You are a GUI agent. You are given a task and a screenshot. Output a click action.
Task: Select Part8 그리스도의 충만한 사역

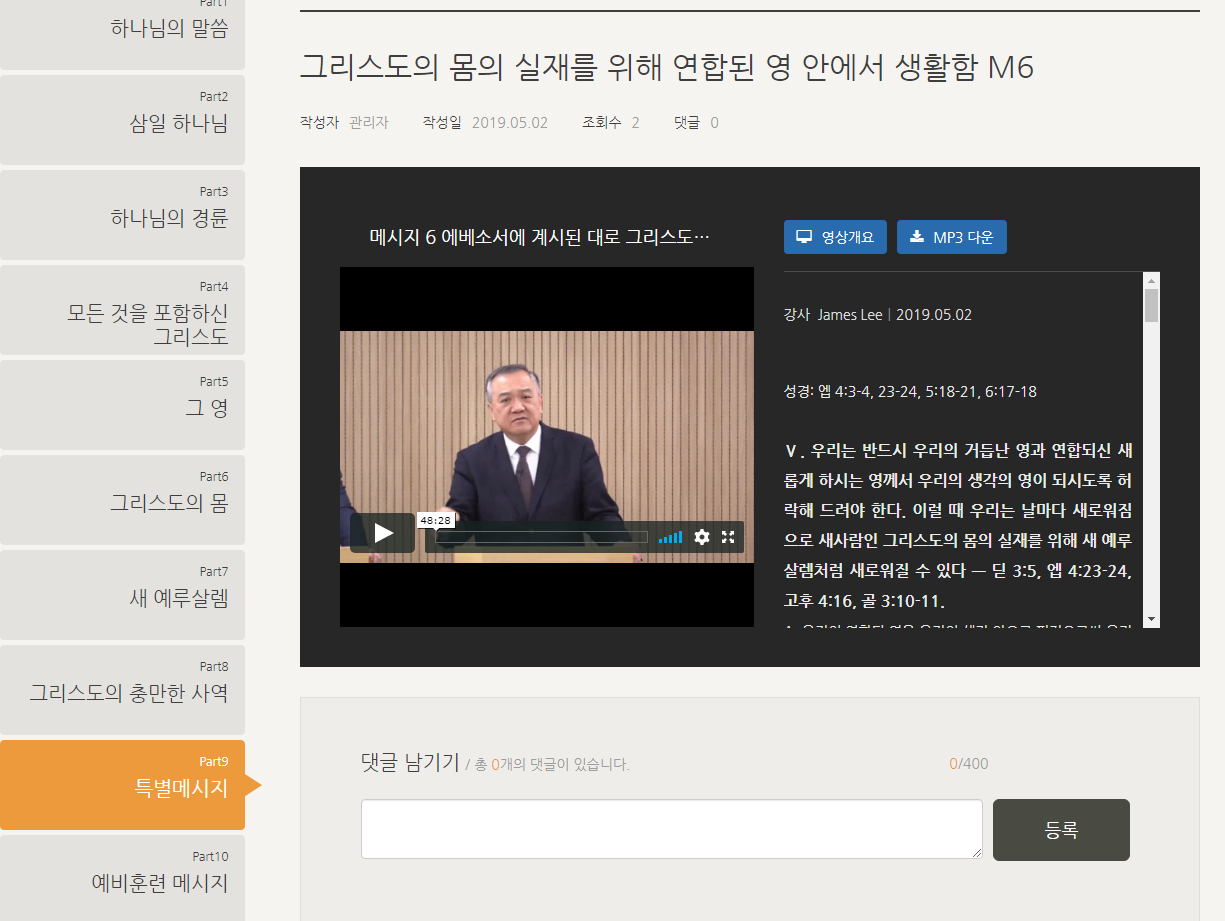[122, 689]
